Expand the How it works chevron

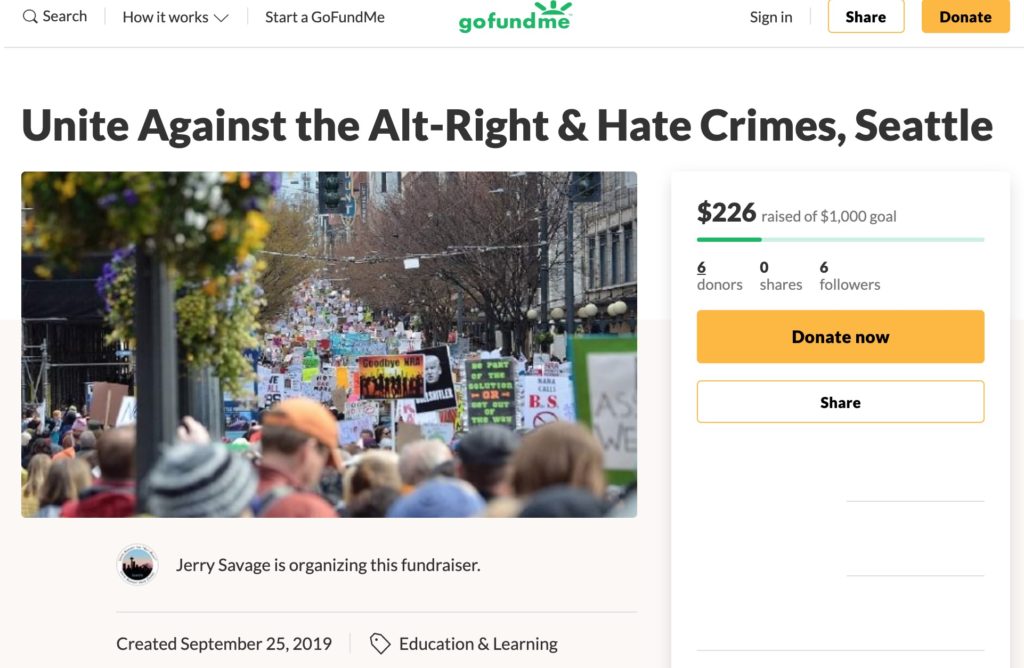tap(221, 18)
